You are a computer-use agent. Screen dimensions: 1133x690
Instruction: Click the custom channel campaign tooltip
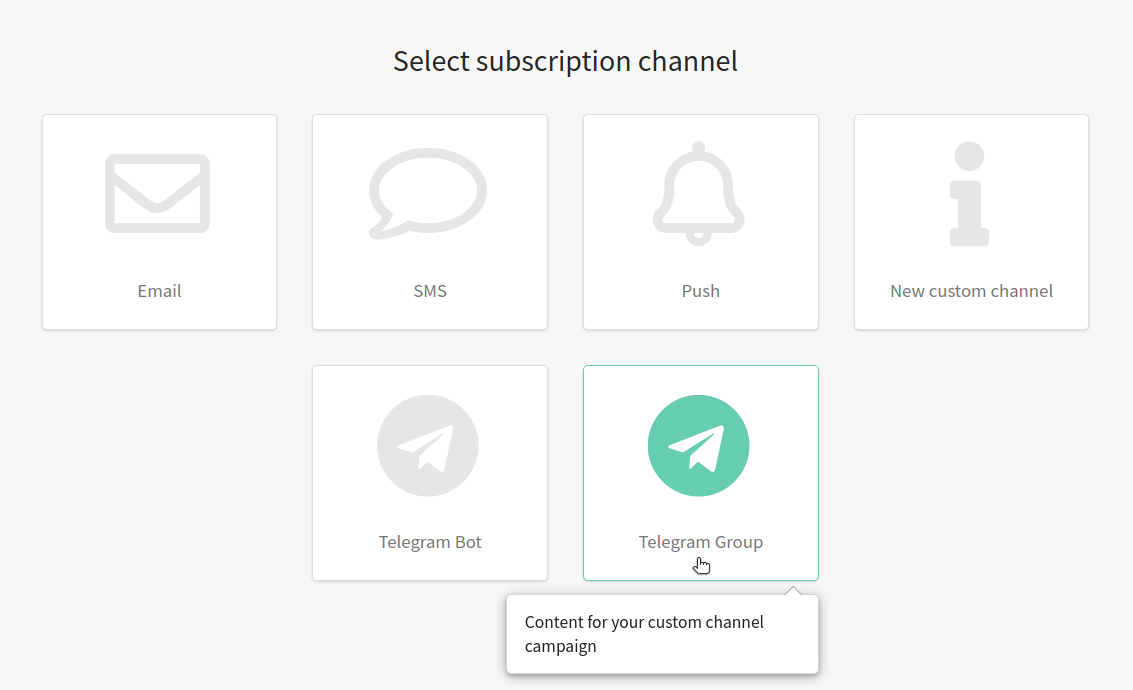(663, 634)
